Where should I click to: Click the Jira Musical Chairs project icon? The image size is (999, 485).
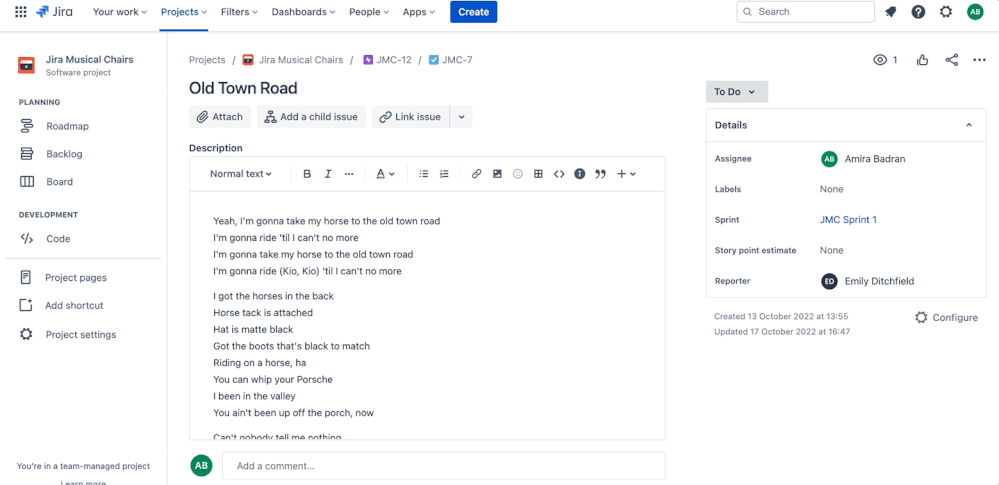[x=26, y=65]
